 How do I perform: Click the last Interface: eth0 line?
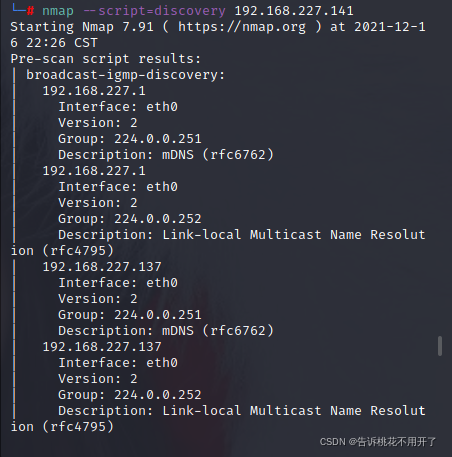coord(118,363)
